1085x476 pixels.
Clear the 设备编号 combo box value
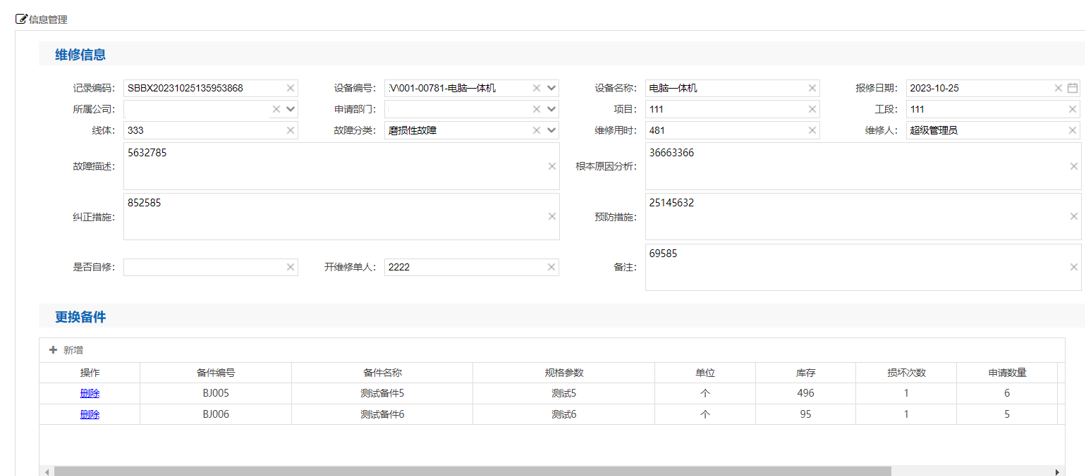[x=536, y=88]
